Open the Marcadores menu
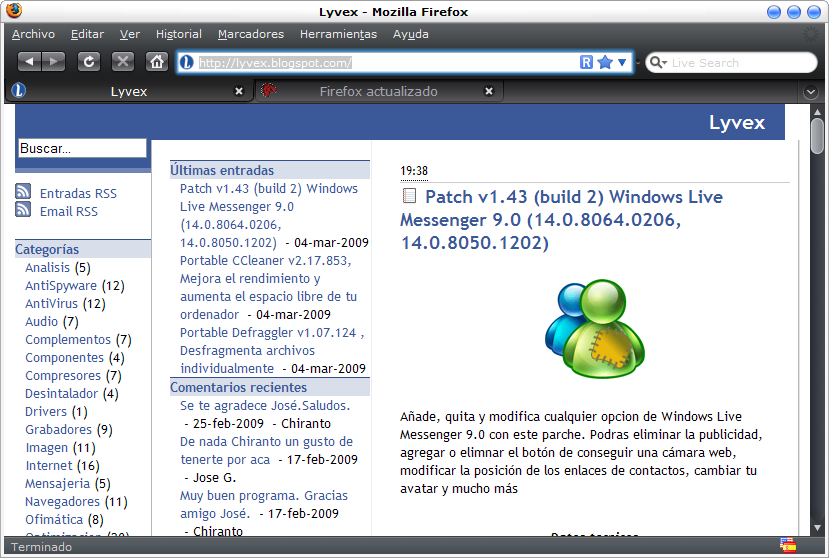Screen dimensions: 829x558 250,34
